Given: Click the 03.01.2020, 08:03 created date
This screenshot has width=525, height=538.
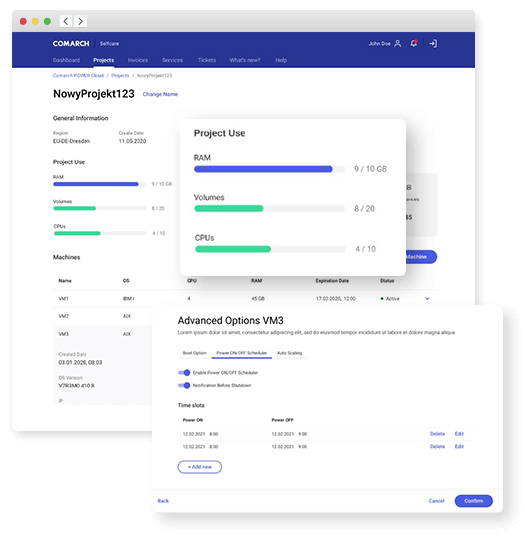Looking at the screenshot, I should [80, 362].
